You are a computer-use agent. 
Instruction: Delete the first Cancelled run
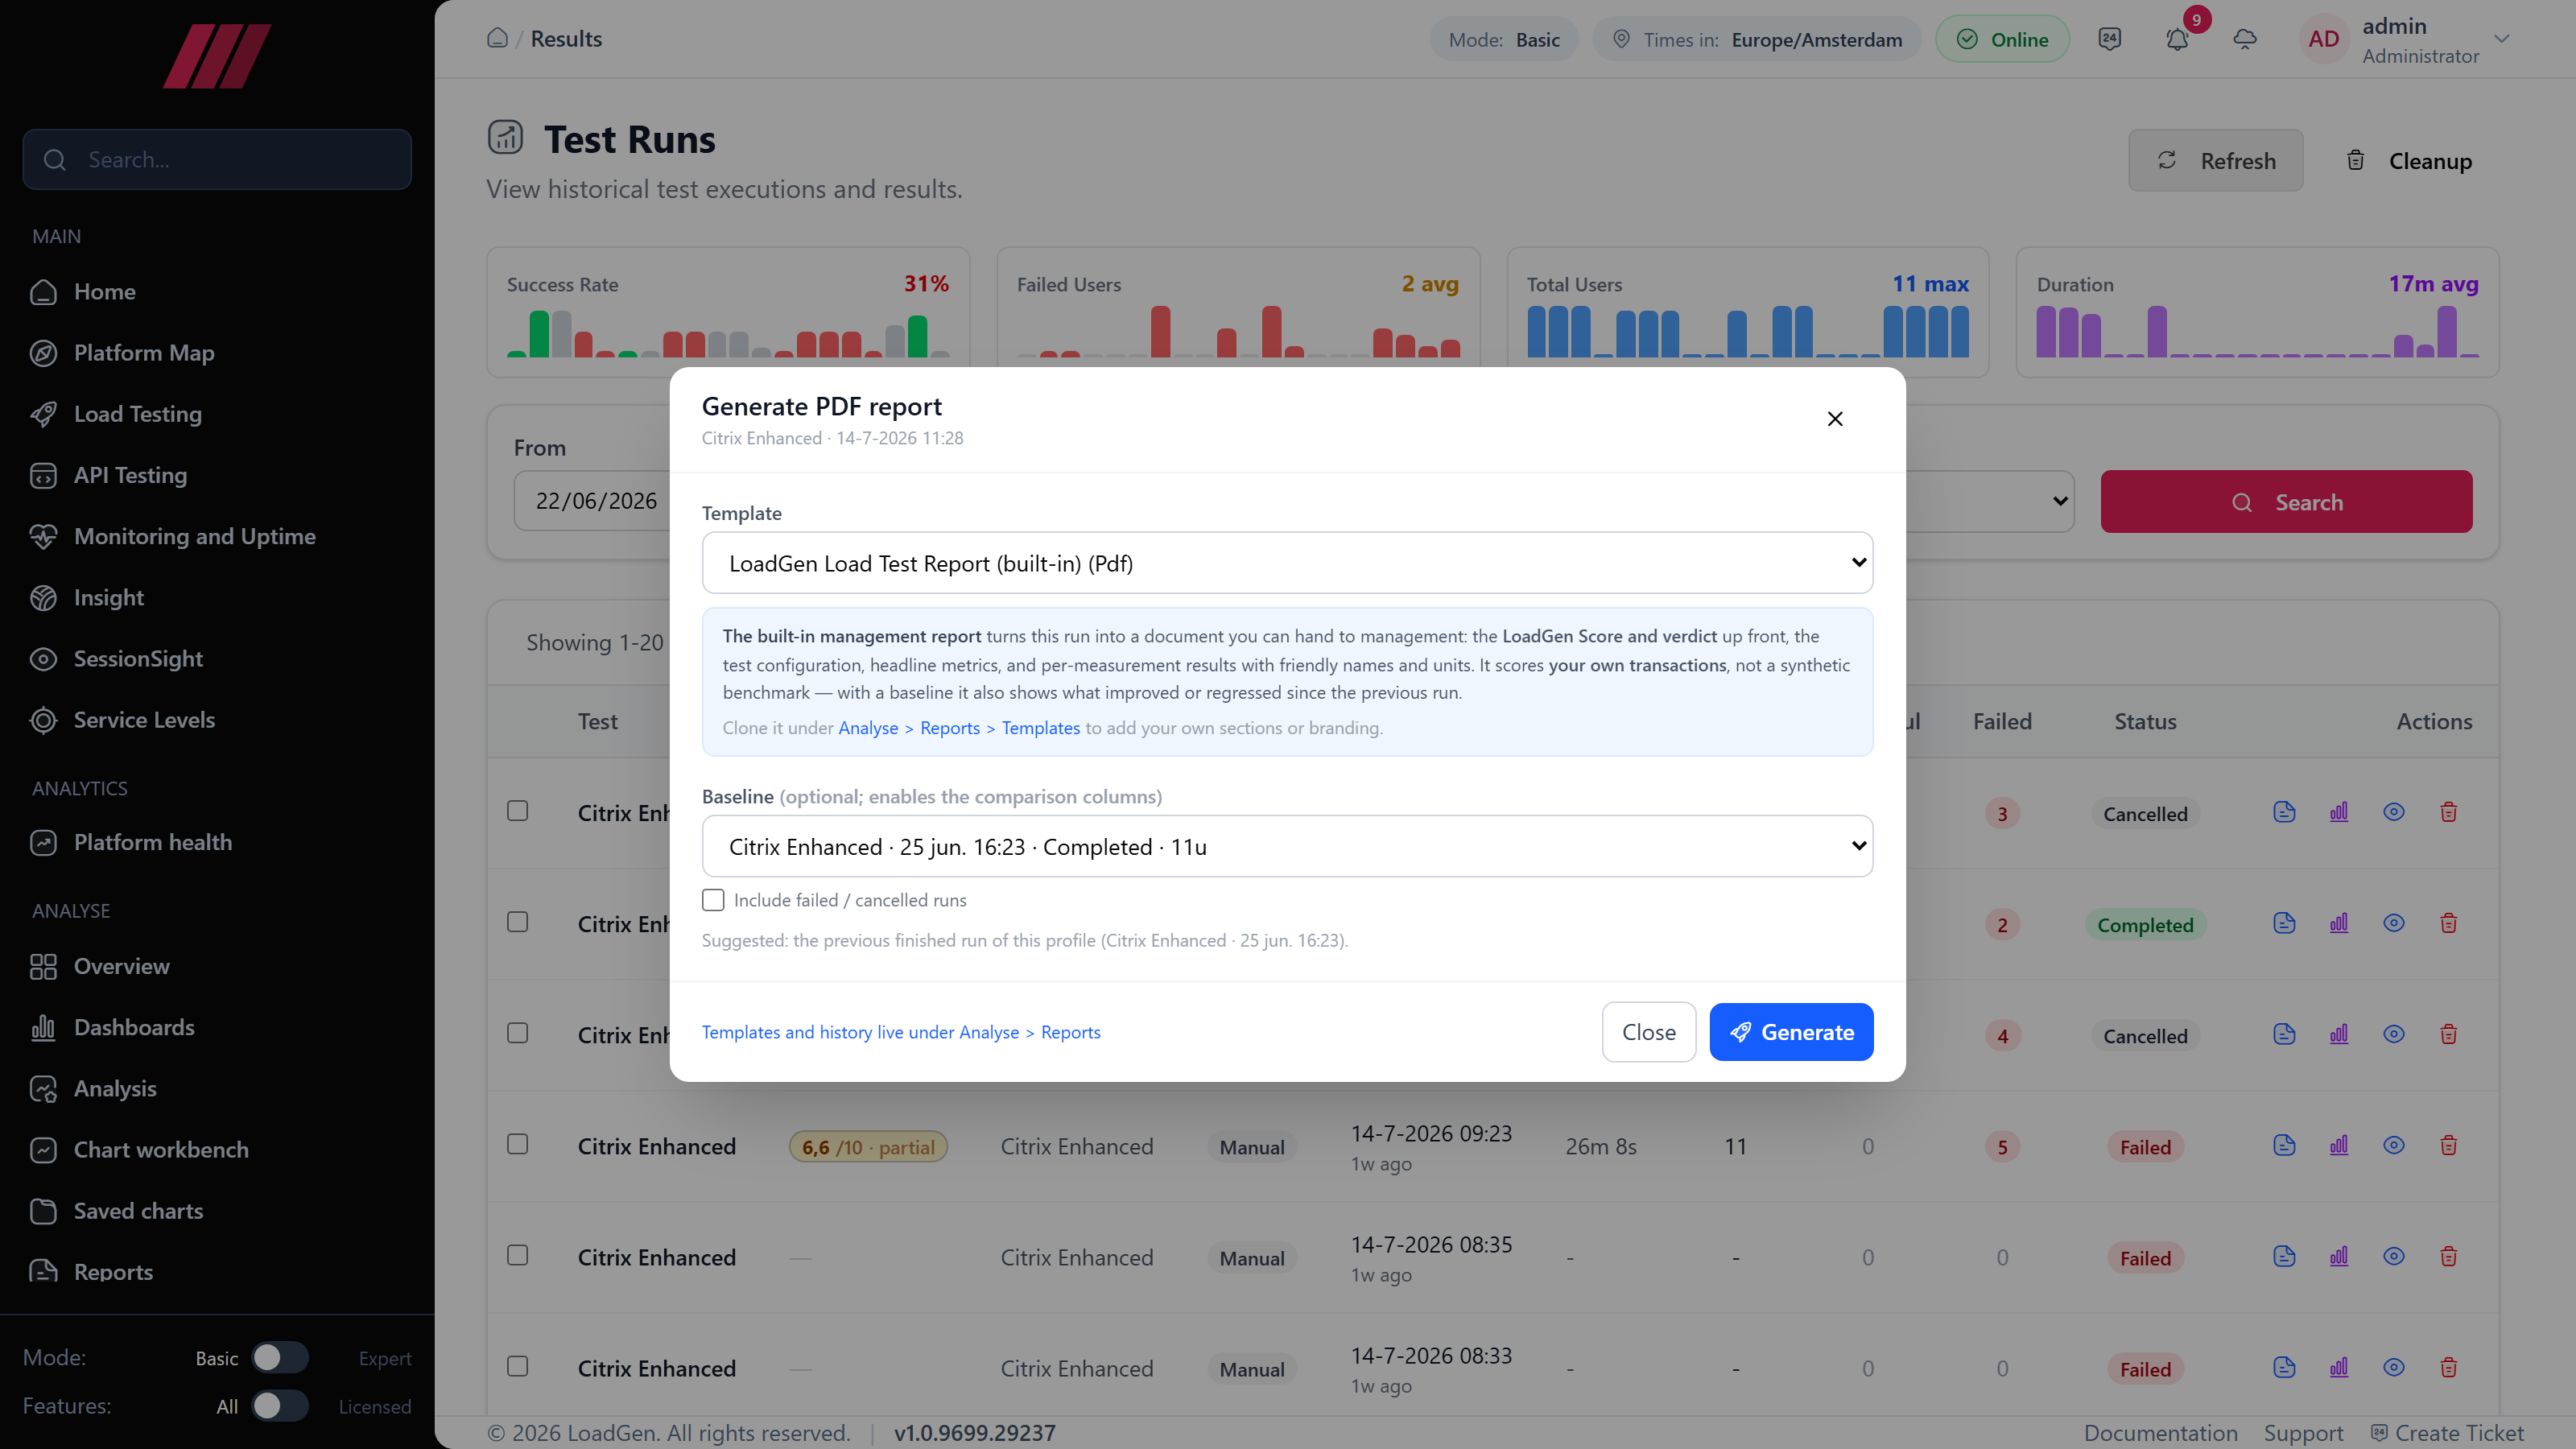2449,812
